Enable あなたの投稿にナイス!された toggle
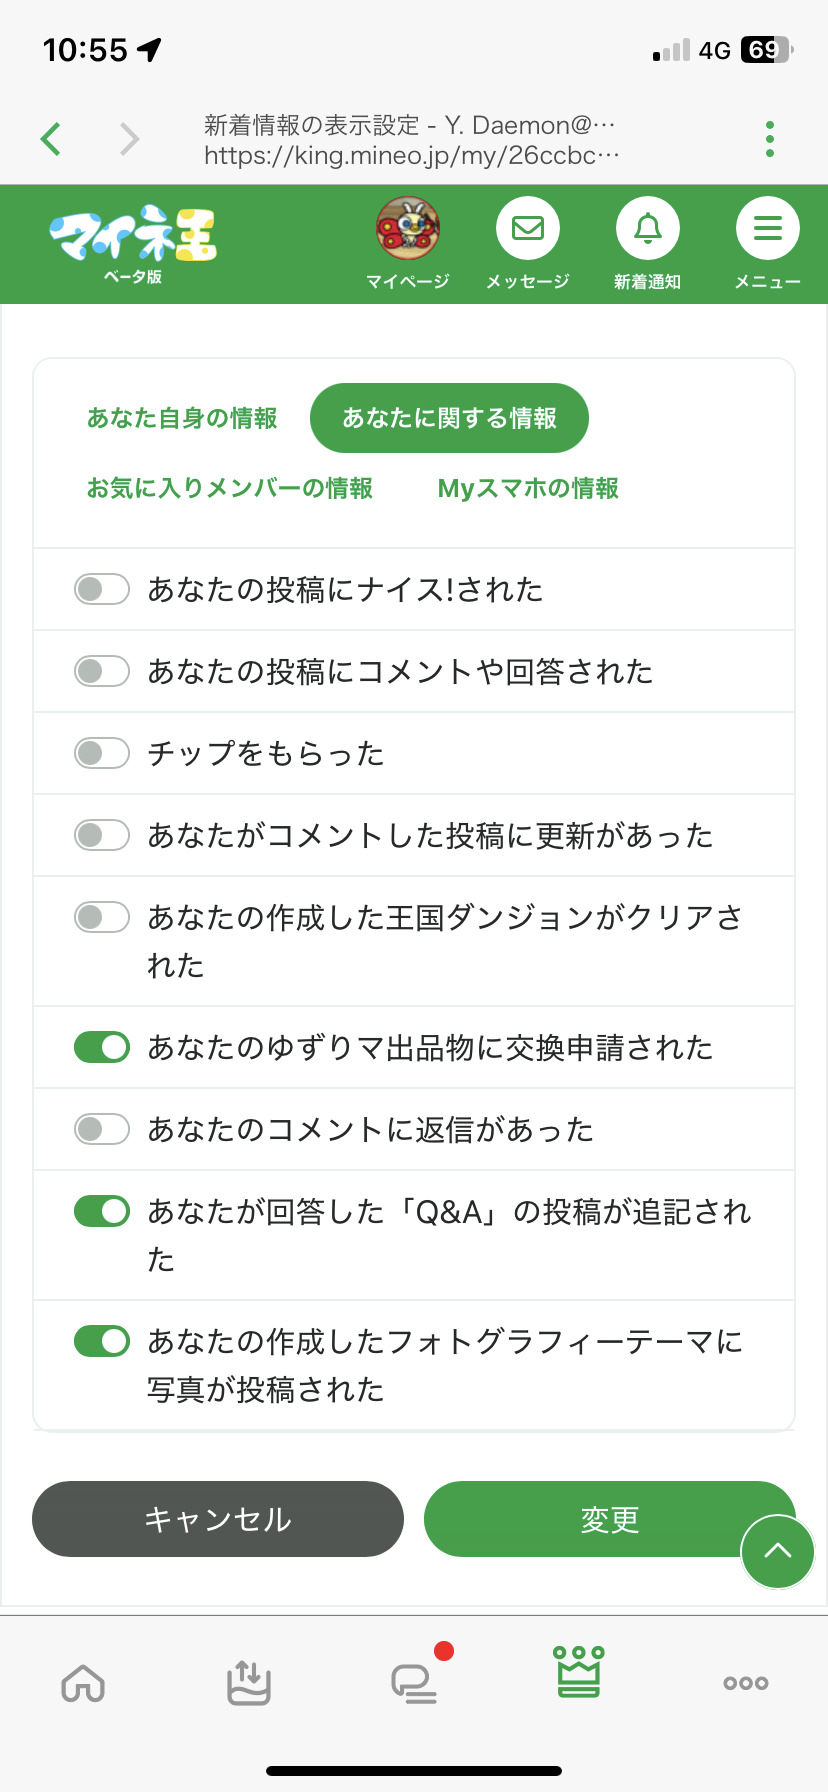 (x=102, y=590)
